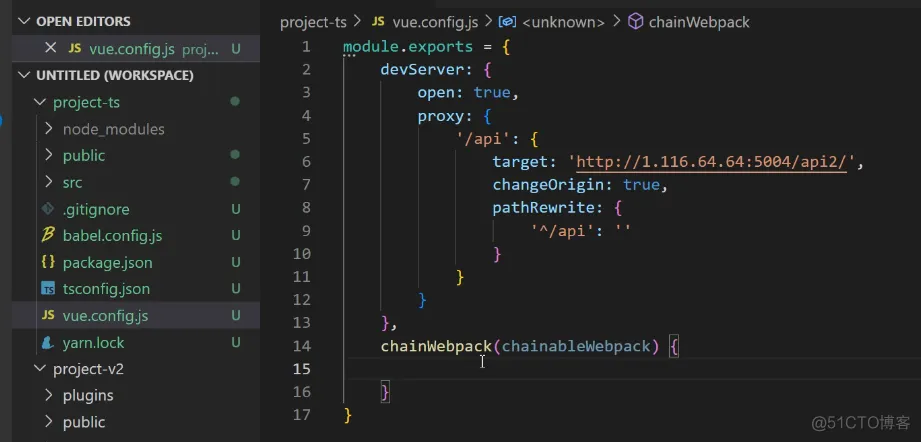This screenshot has width=921, height=442.
Task: Click the JS icon in the breadcrumb
Action: [x=378, y=22]
